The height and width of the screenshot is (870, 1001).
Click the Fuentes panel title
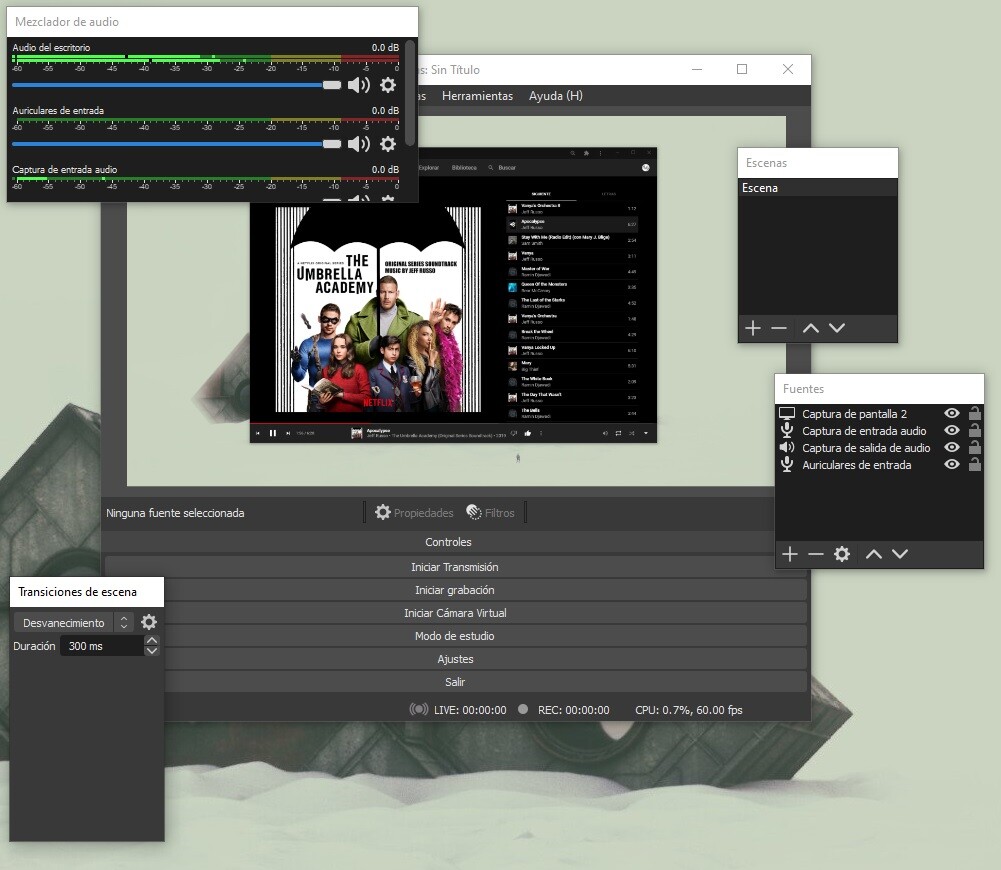tap(803, 389)
